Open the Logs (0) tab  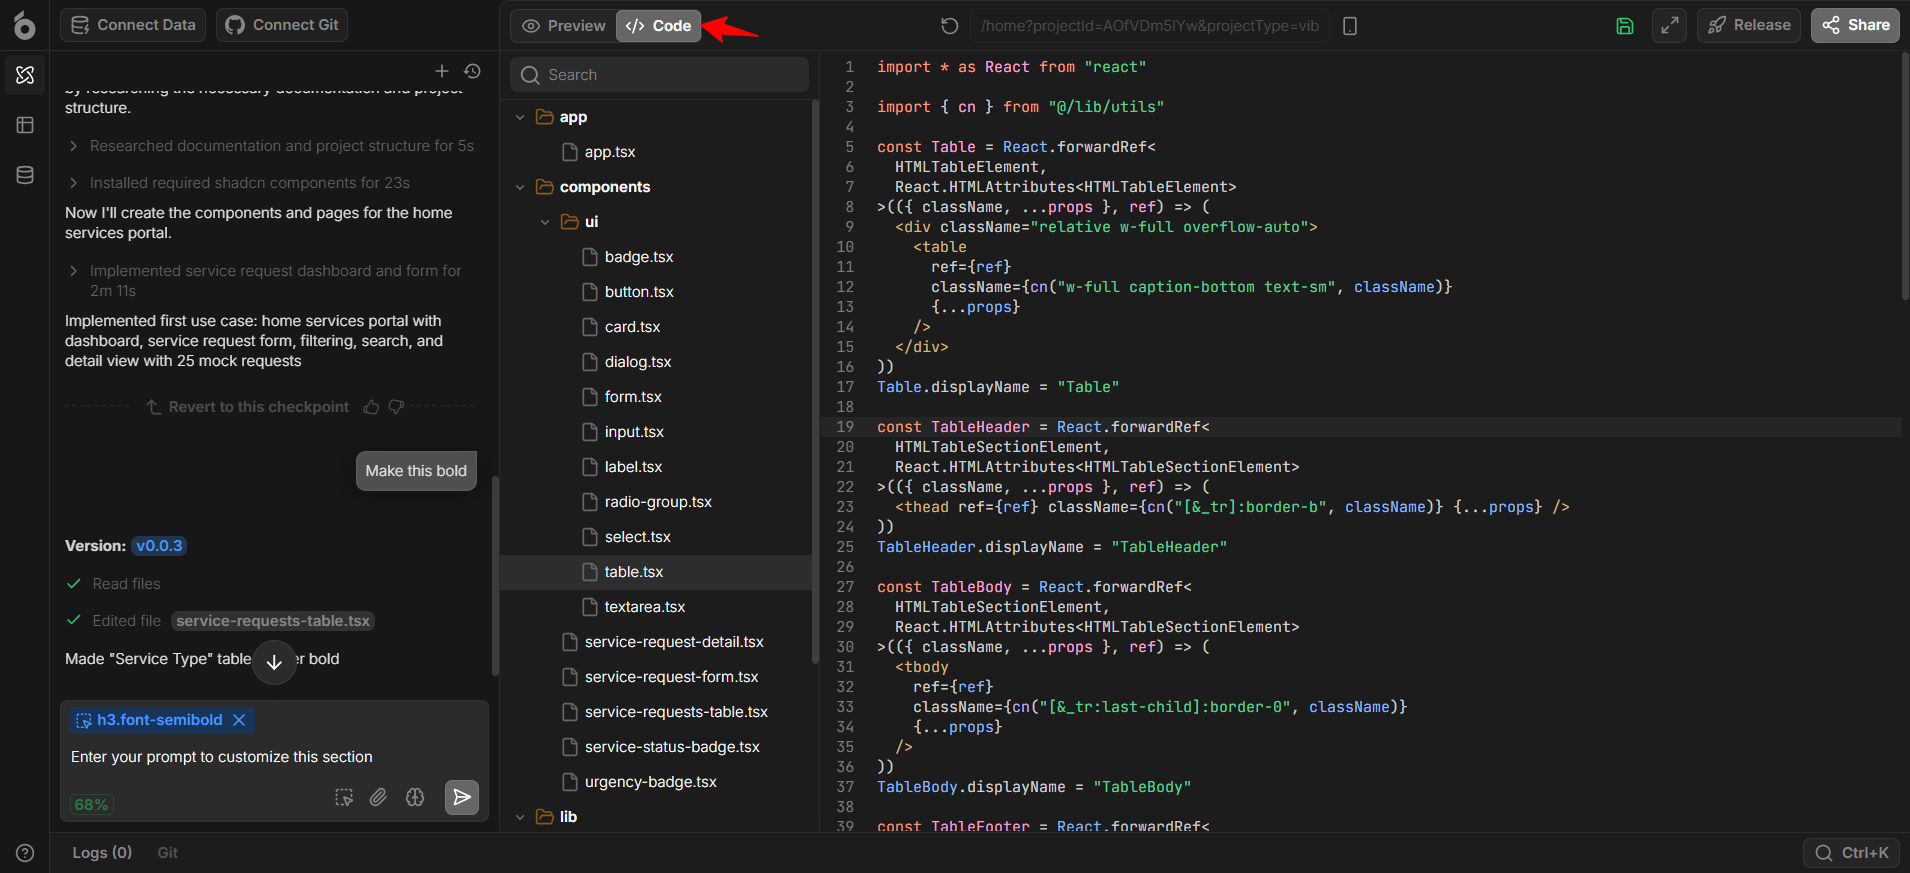(x=102, y=853)
